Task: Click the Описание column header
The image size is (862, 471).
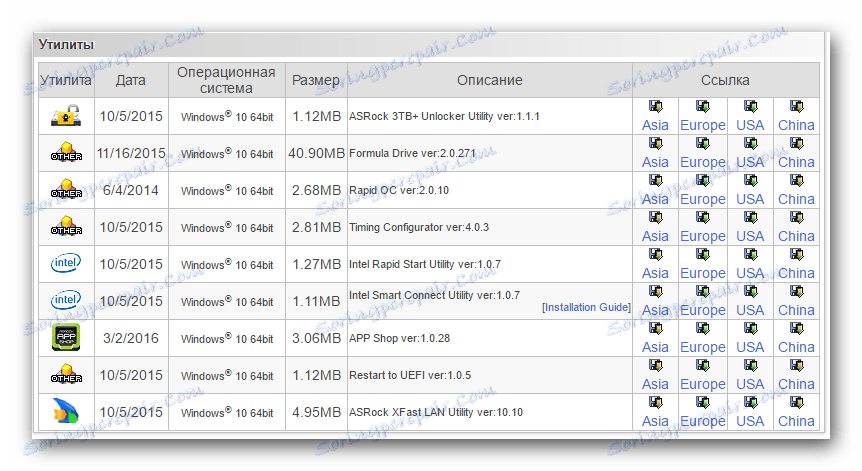Action: coord(489,80)
